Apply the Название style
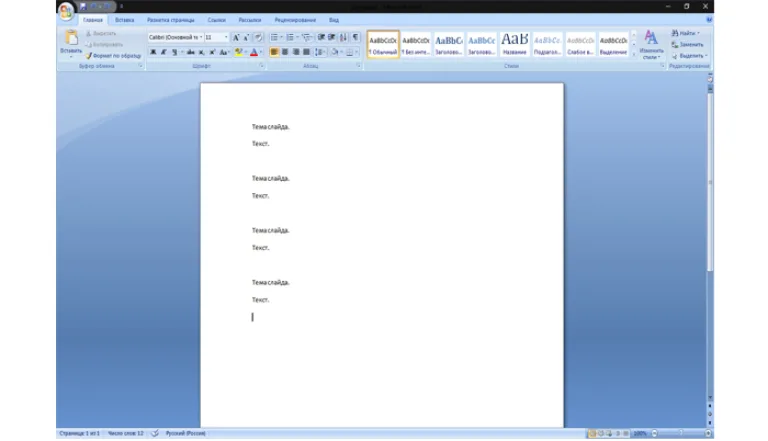The width and height of the screenshot is (768, 441). (514, 44)
